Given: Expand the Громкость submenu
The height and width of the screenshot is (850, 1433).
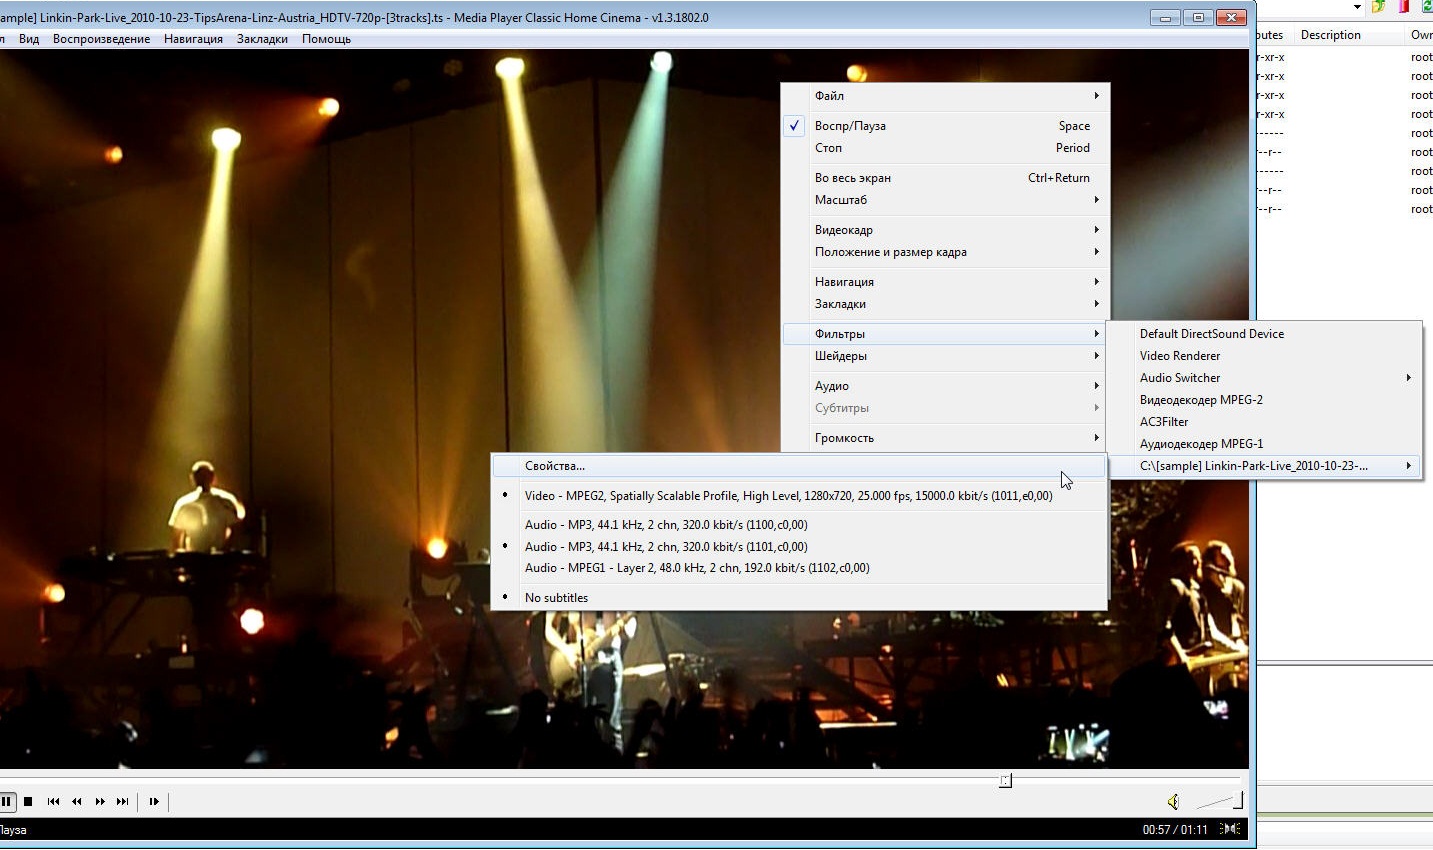Looking at the screenshot, I should [945, 438].
